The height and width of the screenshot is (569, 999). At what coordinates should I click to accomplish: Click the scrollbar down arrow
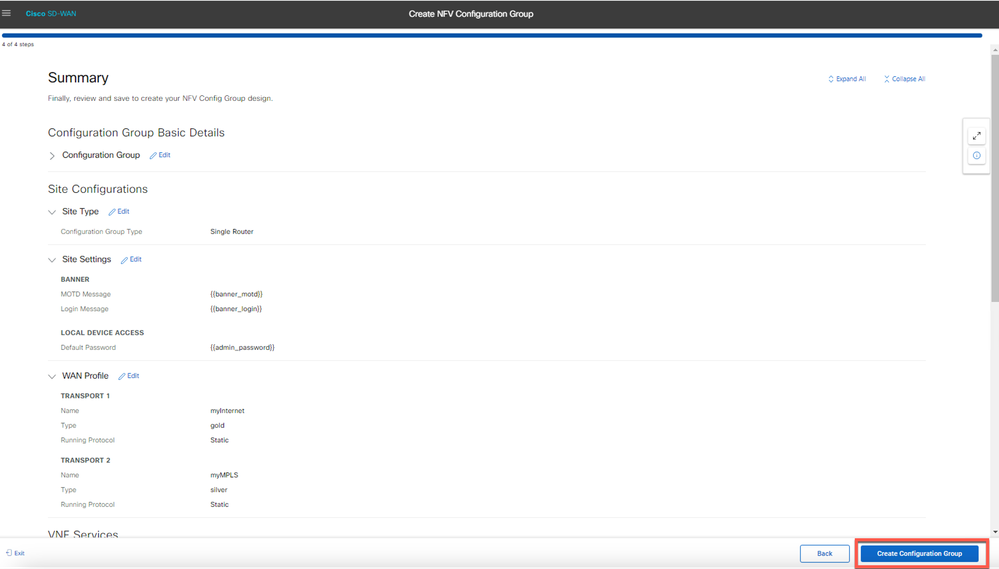[995, 532]
